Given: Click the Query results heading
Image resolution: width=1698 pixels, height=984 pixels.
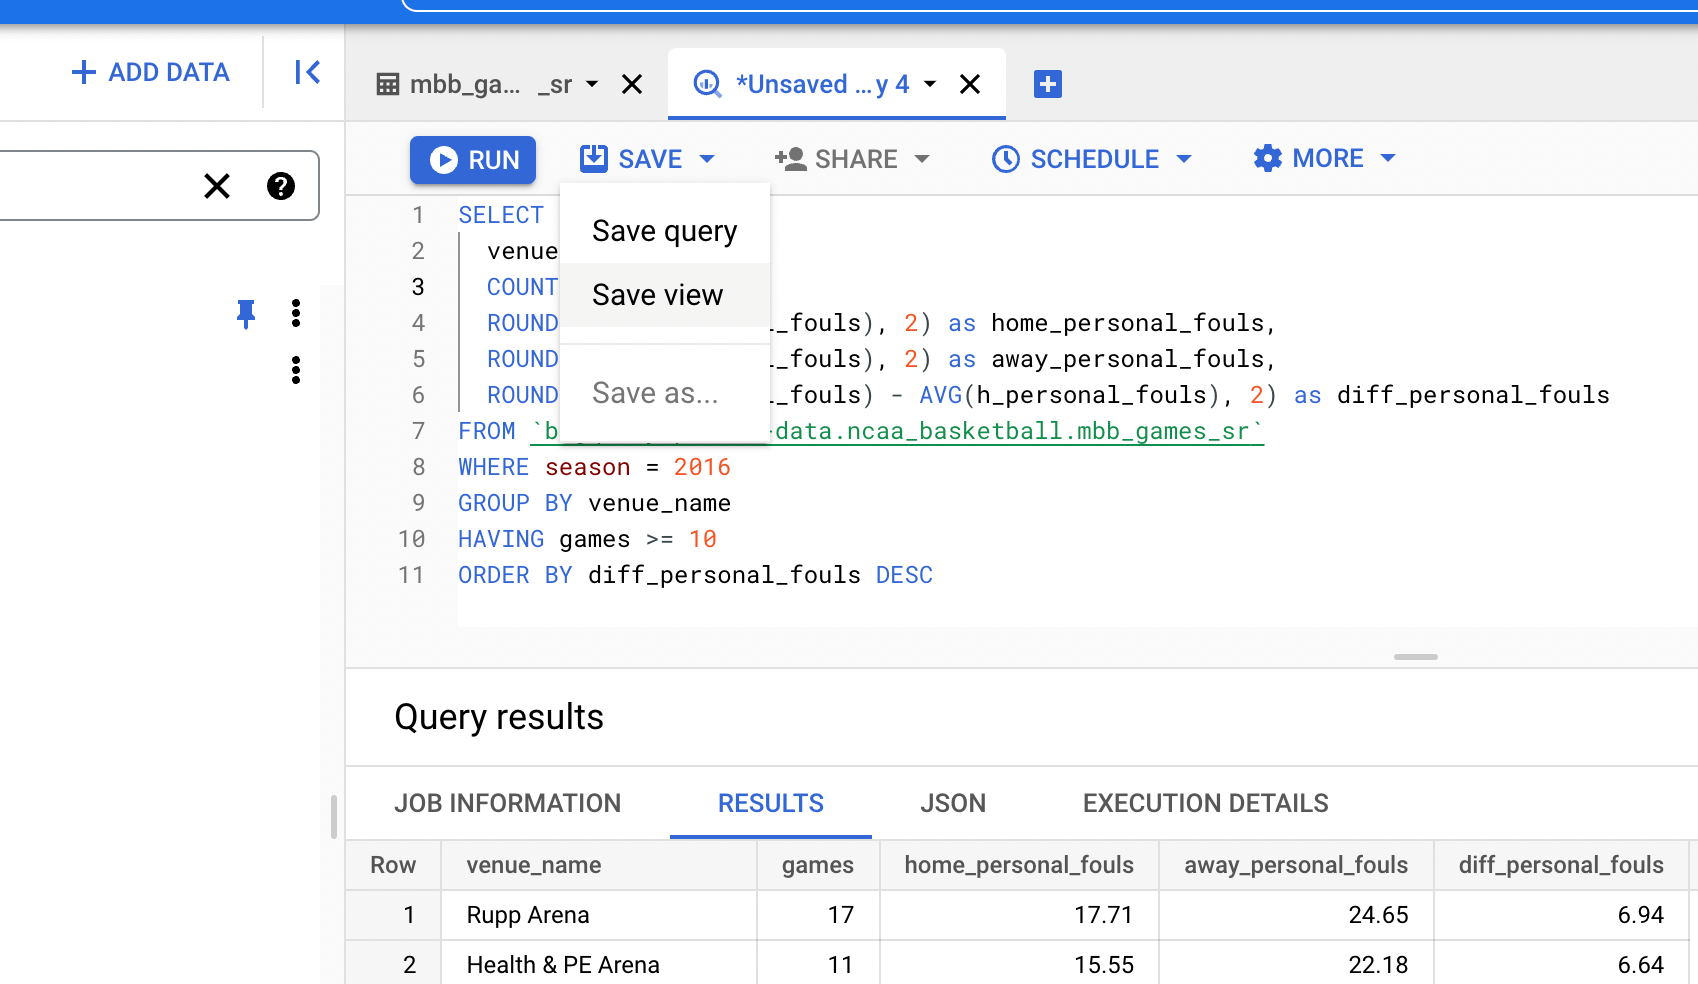Looking at the screenshot, I should (499, 717).
